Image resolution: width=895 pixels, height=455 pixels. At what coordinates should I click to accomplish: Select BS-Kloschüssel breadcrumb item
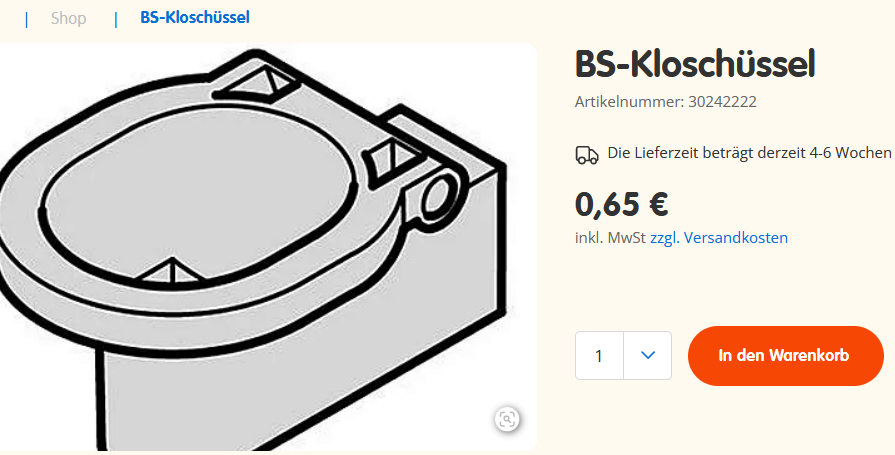[195, 18]
